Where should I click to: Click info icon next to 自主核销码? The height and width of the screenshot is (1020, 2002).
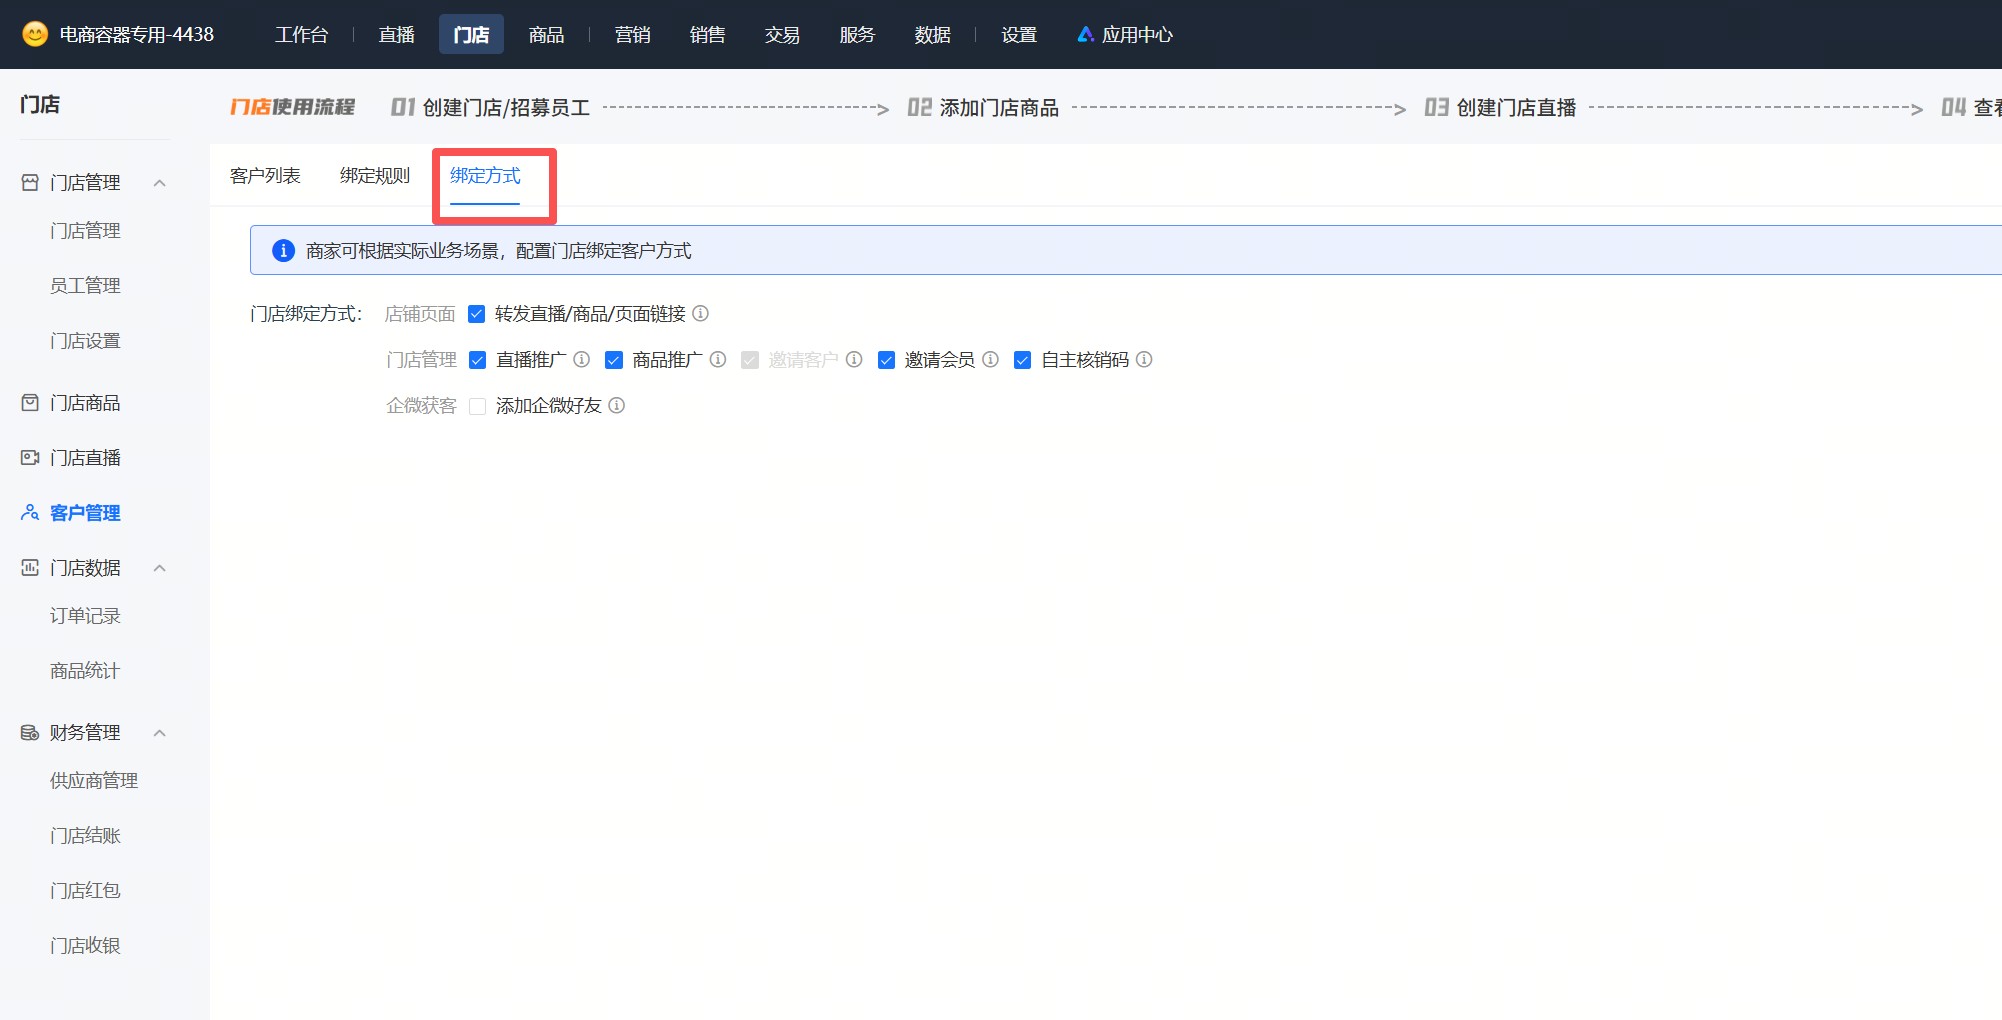coord(1144,359)
